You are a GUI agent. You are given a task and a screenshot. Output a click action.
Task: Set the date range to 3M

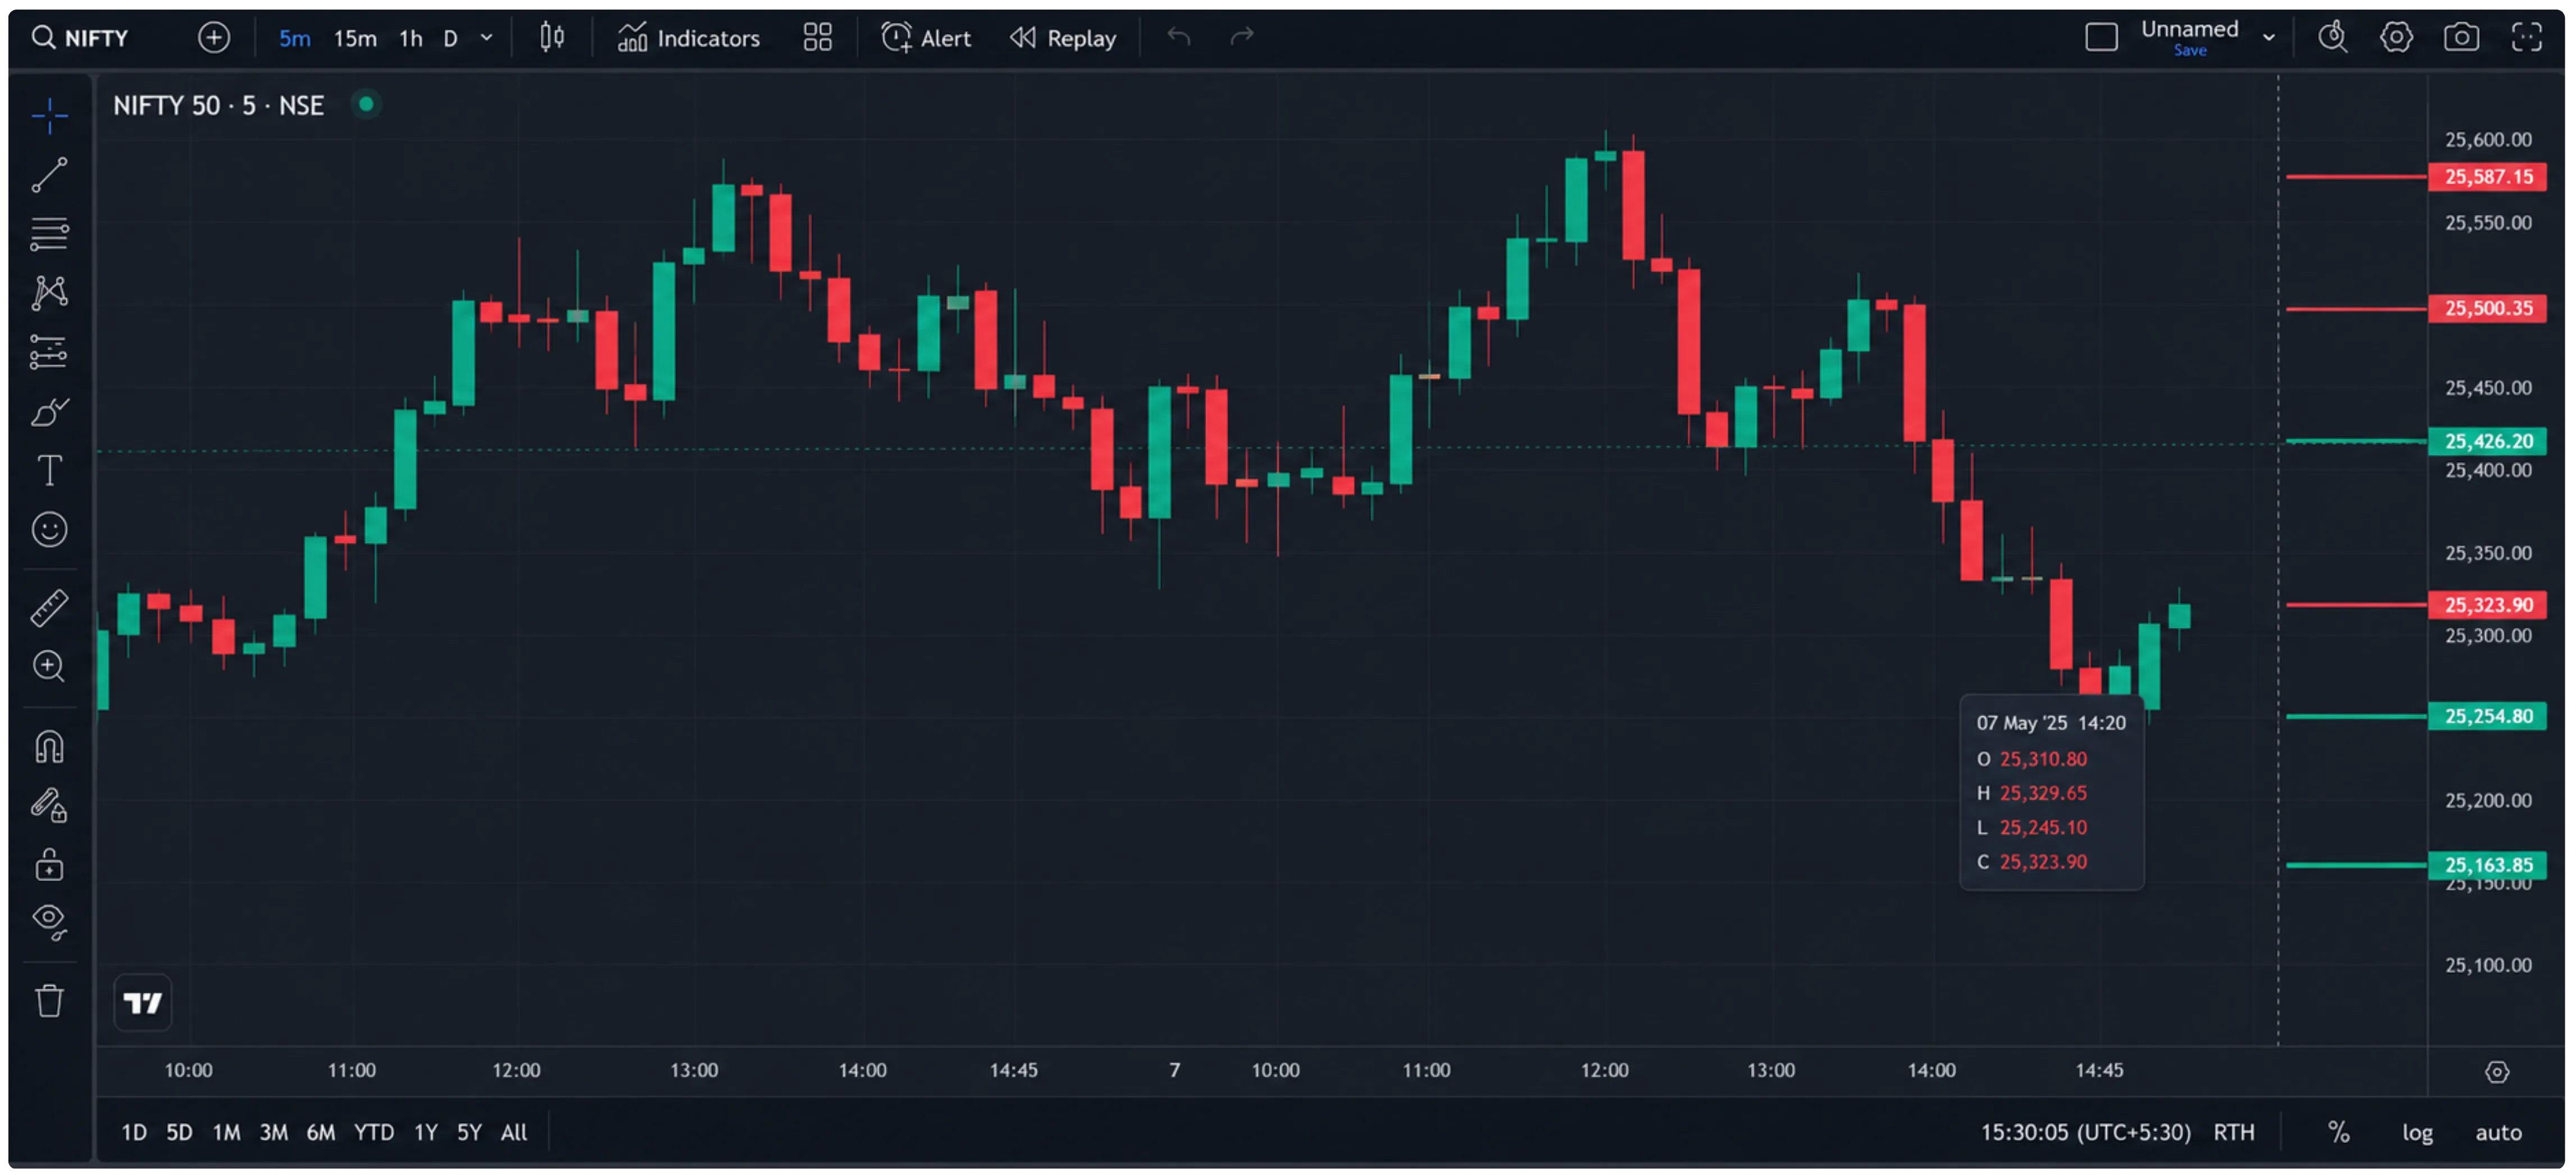click(273, 1132)
